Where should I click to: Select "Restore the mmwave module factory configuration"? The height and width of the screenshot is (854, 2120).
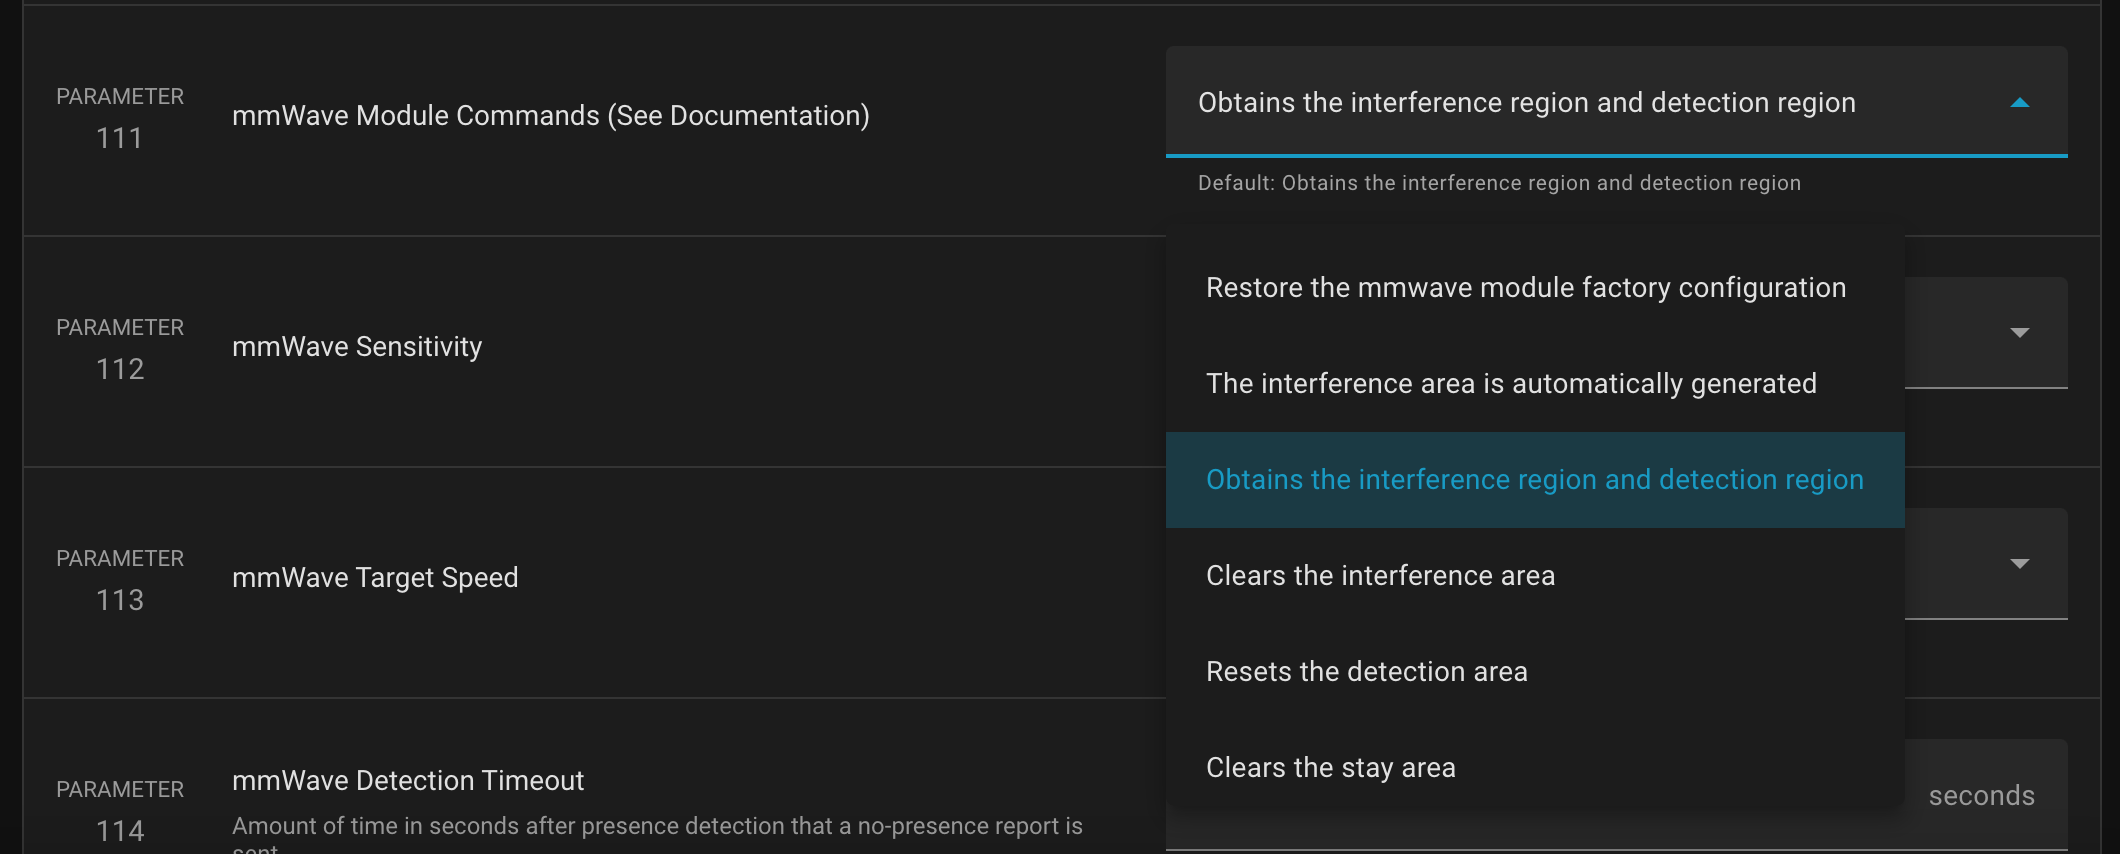1525,288
